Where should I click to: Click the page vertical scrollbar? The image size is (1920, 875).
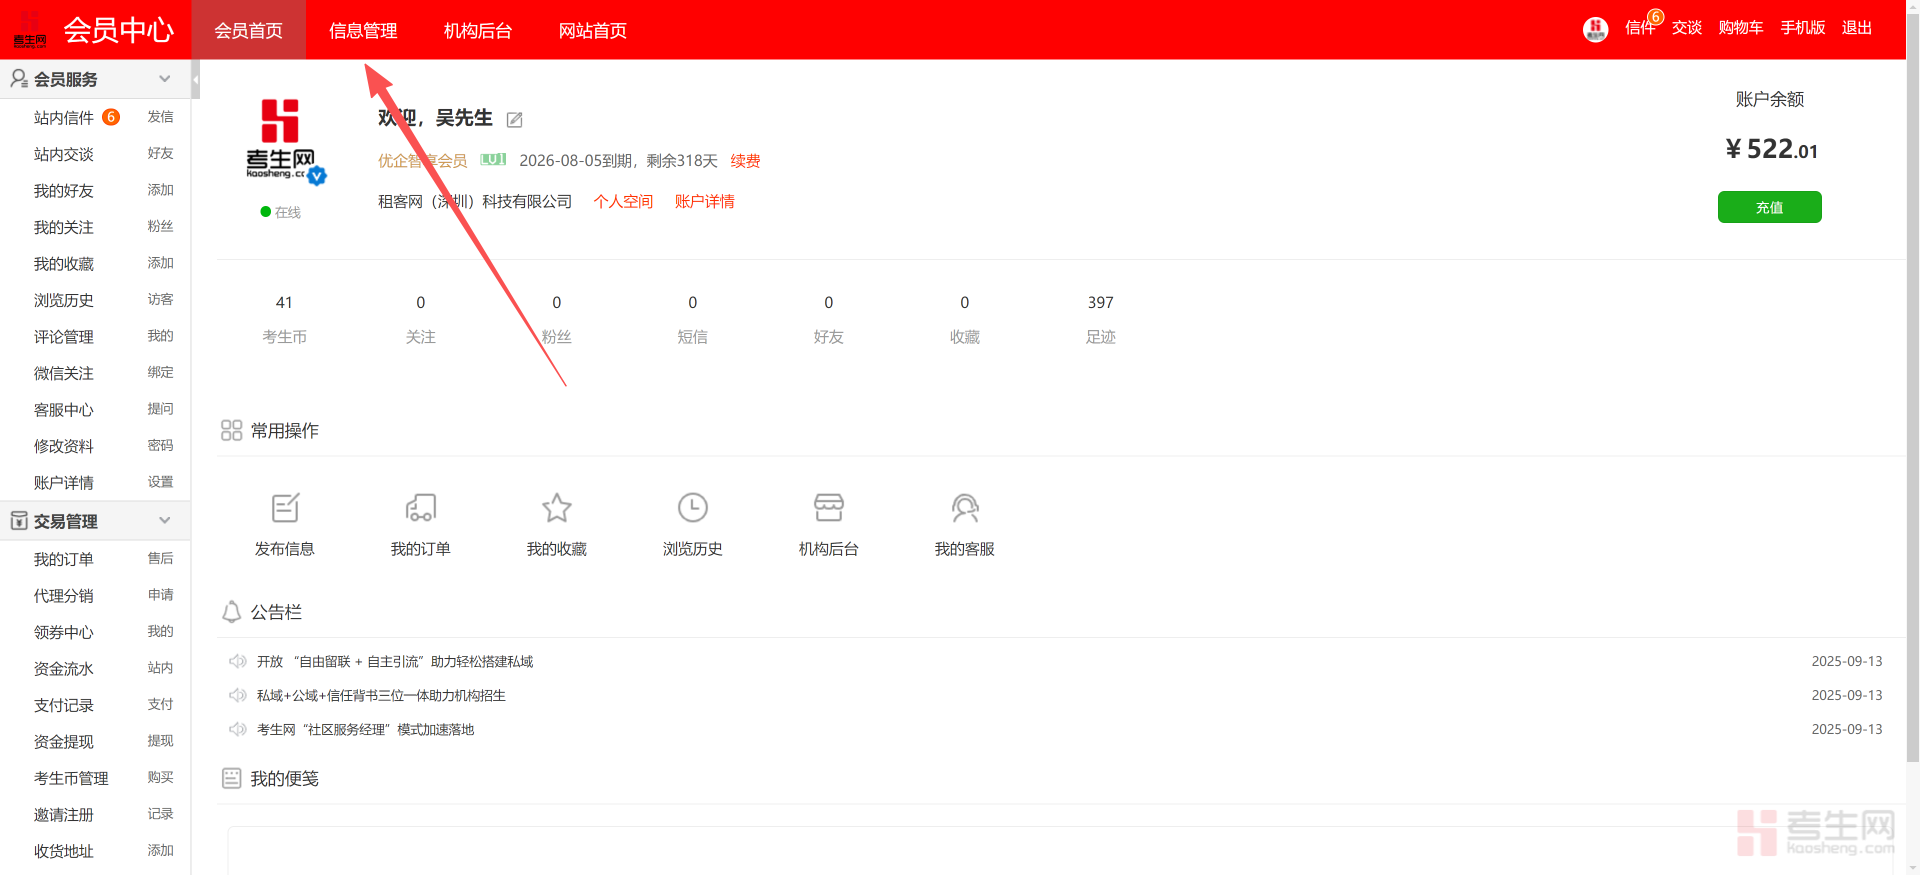[1912, 400]
